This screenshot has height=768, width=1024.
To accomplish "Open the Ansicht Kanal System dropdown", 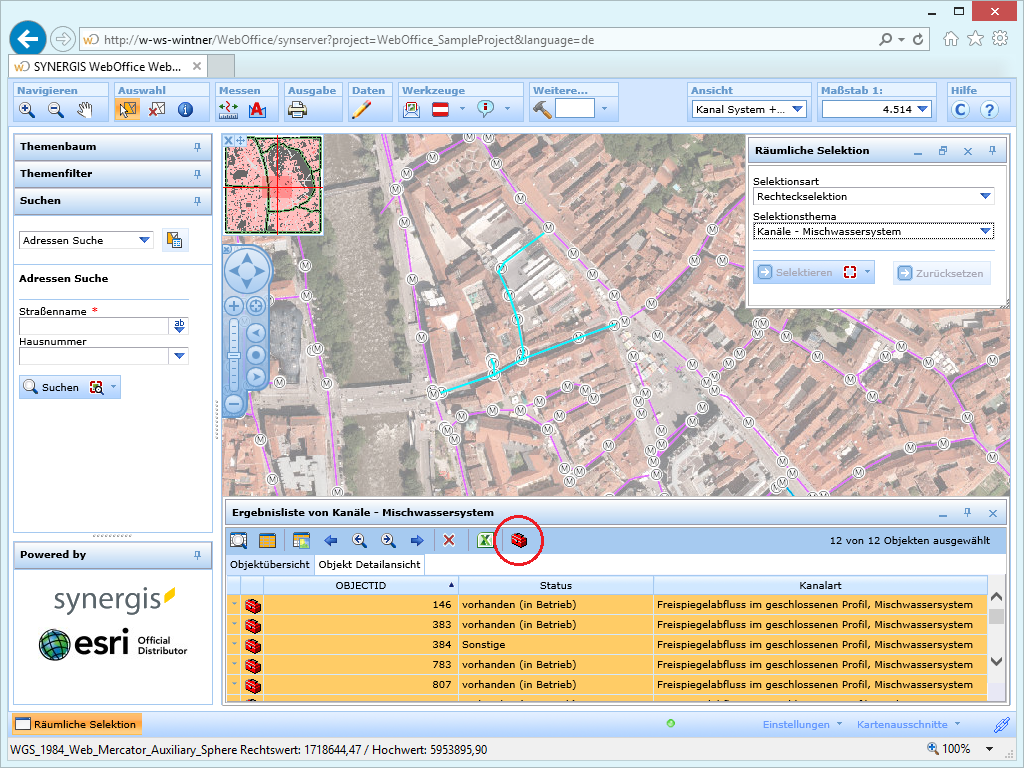I will pos(797,110).
